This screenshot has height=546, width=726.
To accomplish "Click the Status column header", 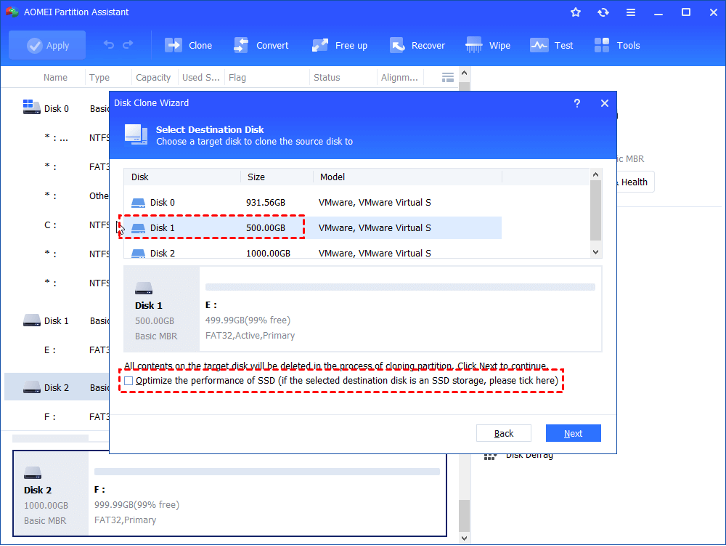I will click(x=327, y=78).
